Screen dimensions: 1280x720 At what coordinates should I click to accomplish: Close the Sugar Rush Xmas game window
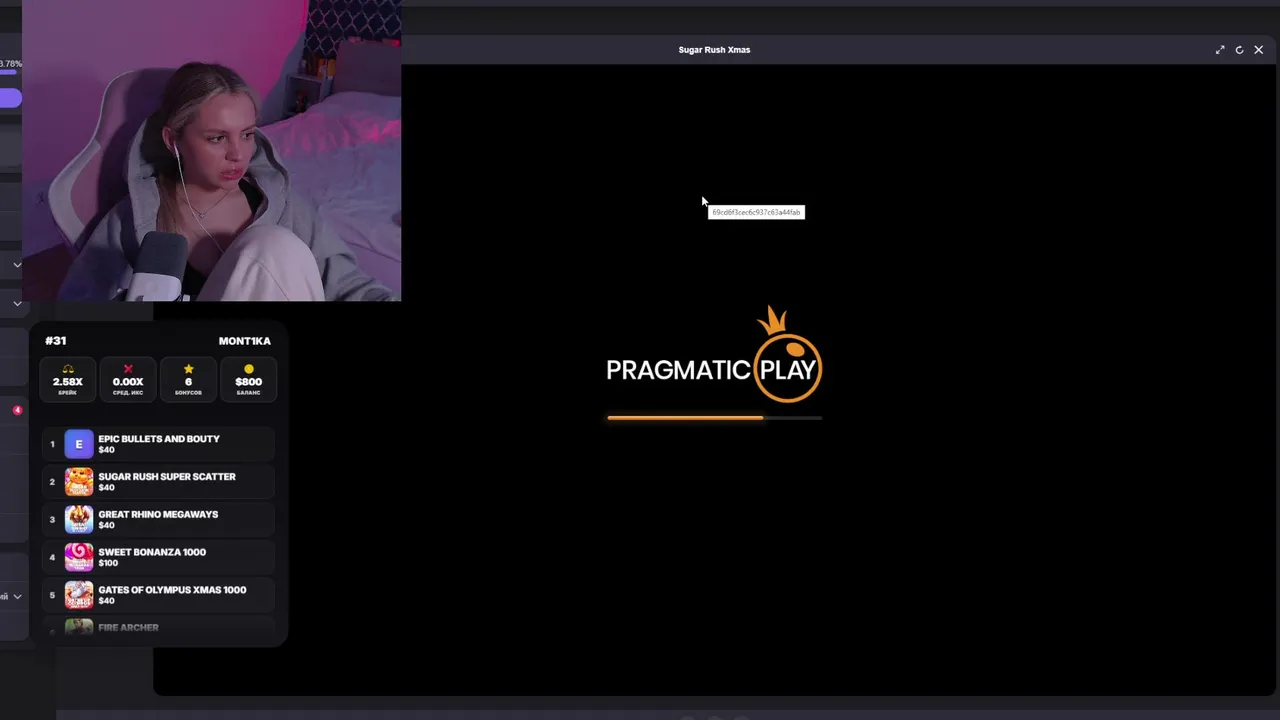pos(1258,50)
